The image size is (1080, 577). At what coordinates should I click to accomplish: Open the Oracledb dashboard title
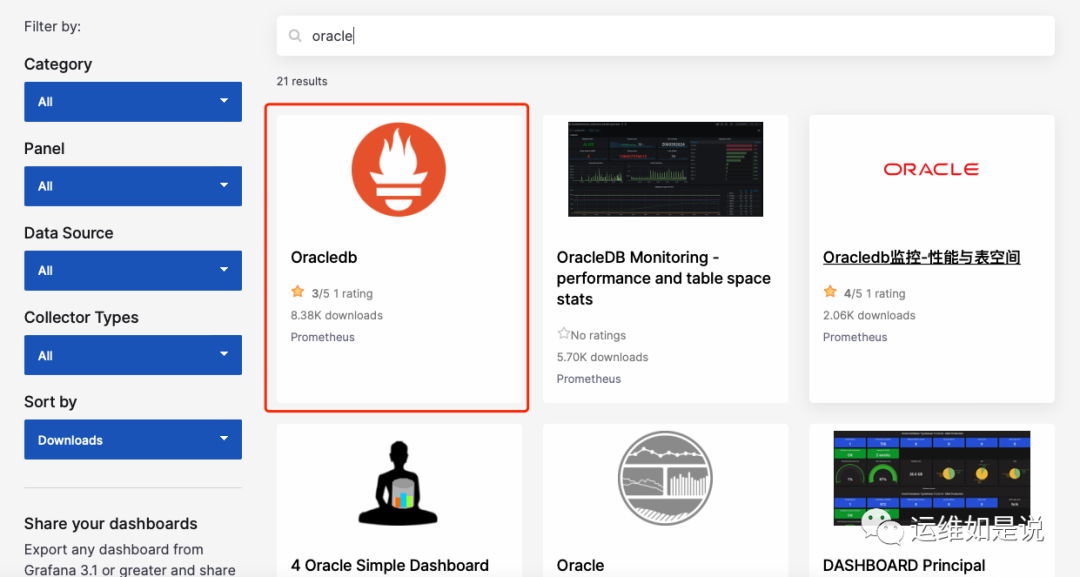[x=324, y=258]
